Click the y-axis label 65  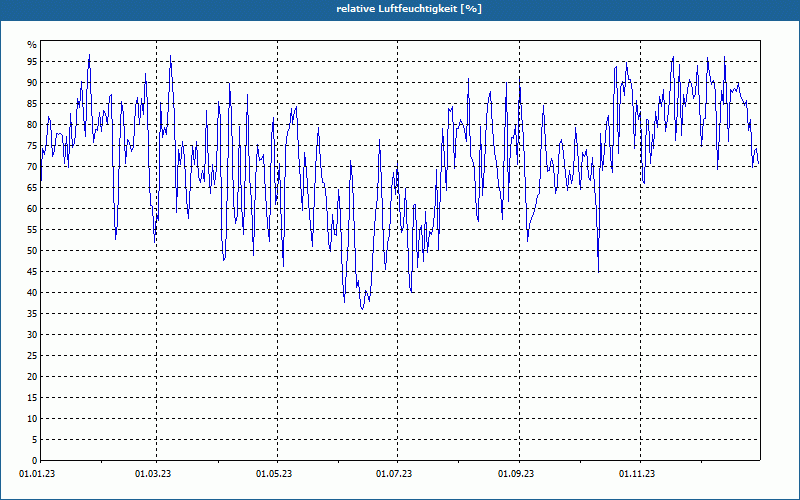click(32, 188)
